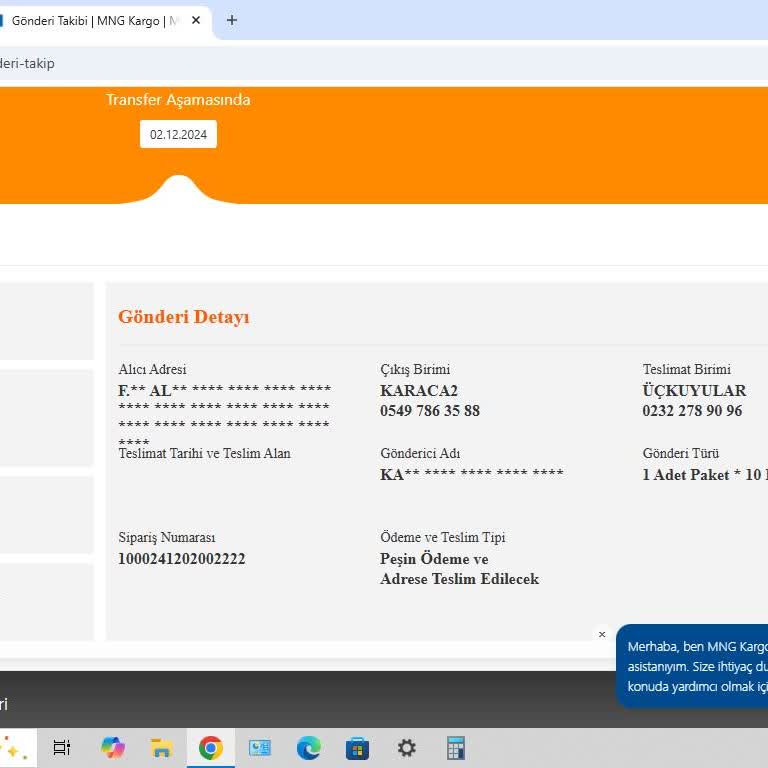The height and width of the screenshot is (768, 768).
Task: Open the Control Panel taskbar icon
Action: pos(260,748)
